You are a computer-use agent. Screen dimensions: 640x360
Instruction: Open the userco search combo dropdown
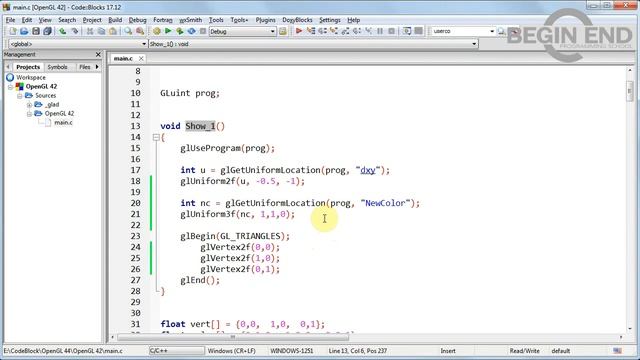click(x=492, y=31)
